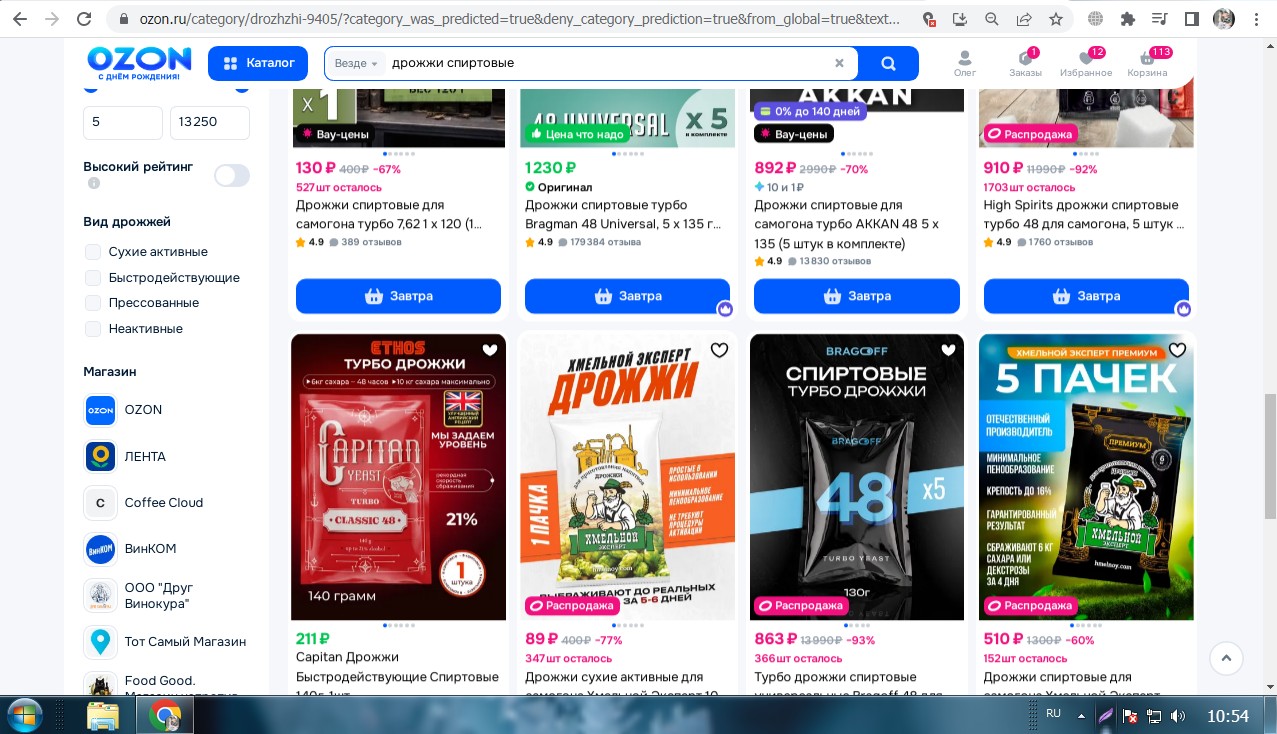
Task: Open the volume speaker tray icon
Action: [1178, 715]
